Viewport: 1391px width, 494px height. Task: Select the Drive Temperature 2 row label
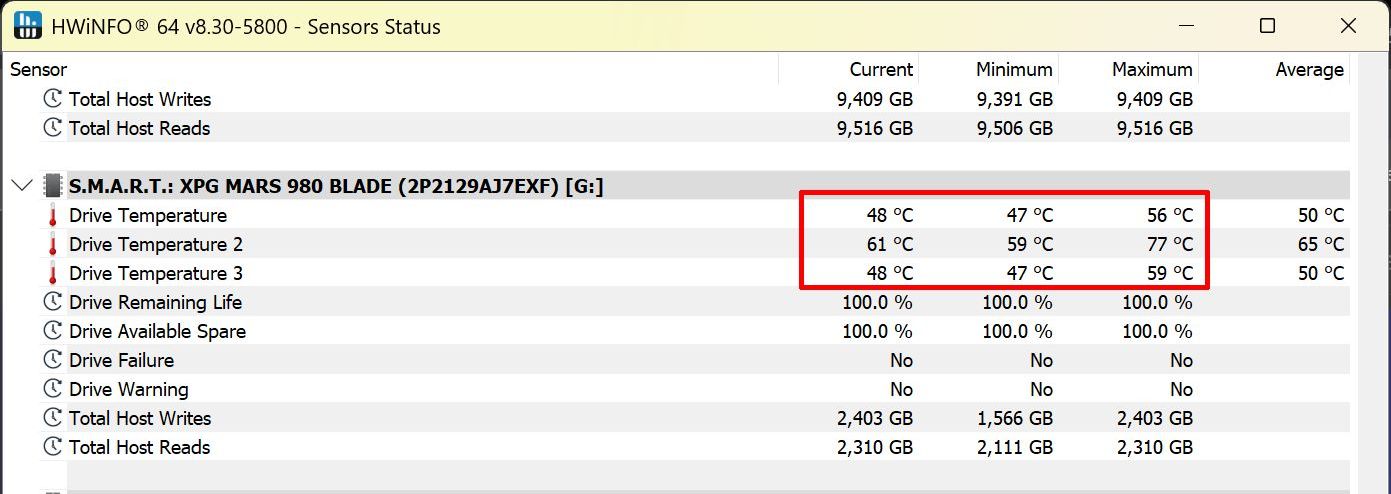click(156, 244)
